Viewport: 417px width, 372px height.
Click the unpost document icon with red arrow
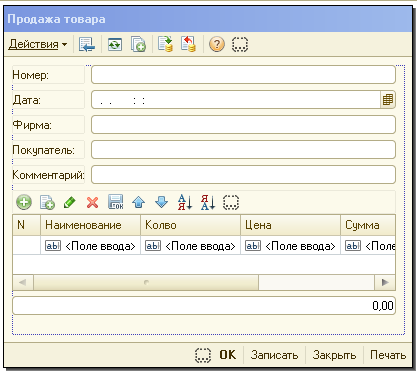[x=188, y=44]
